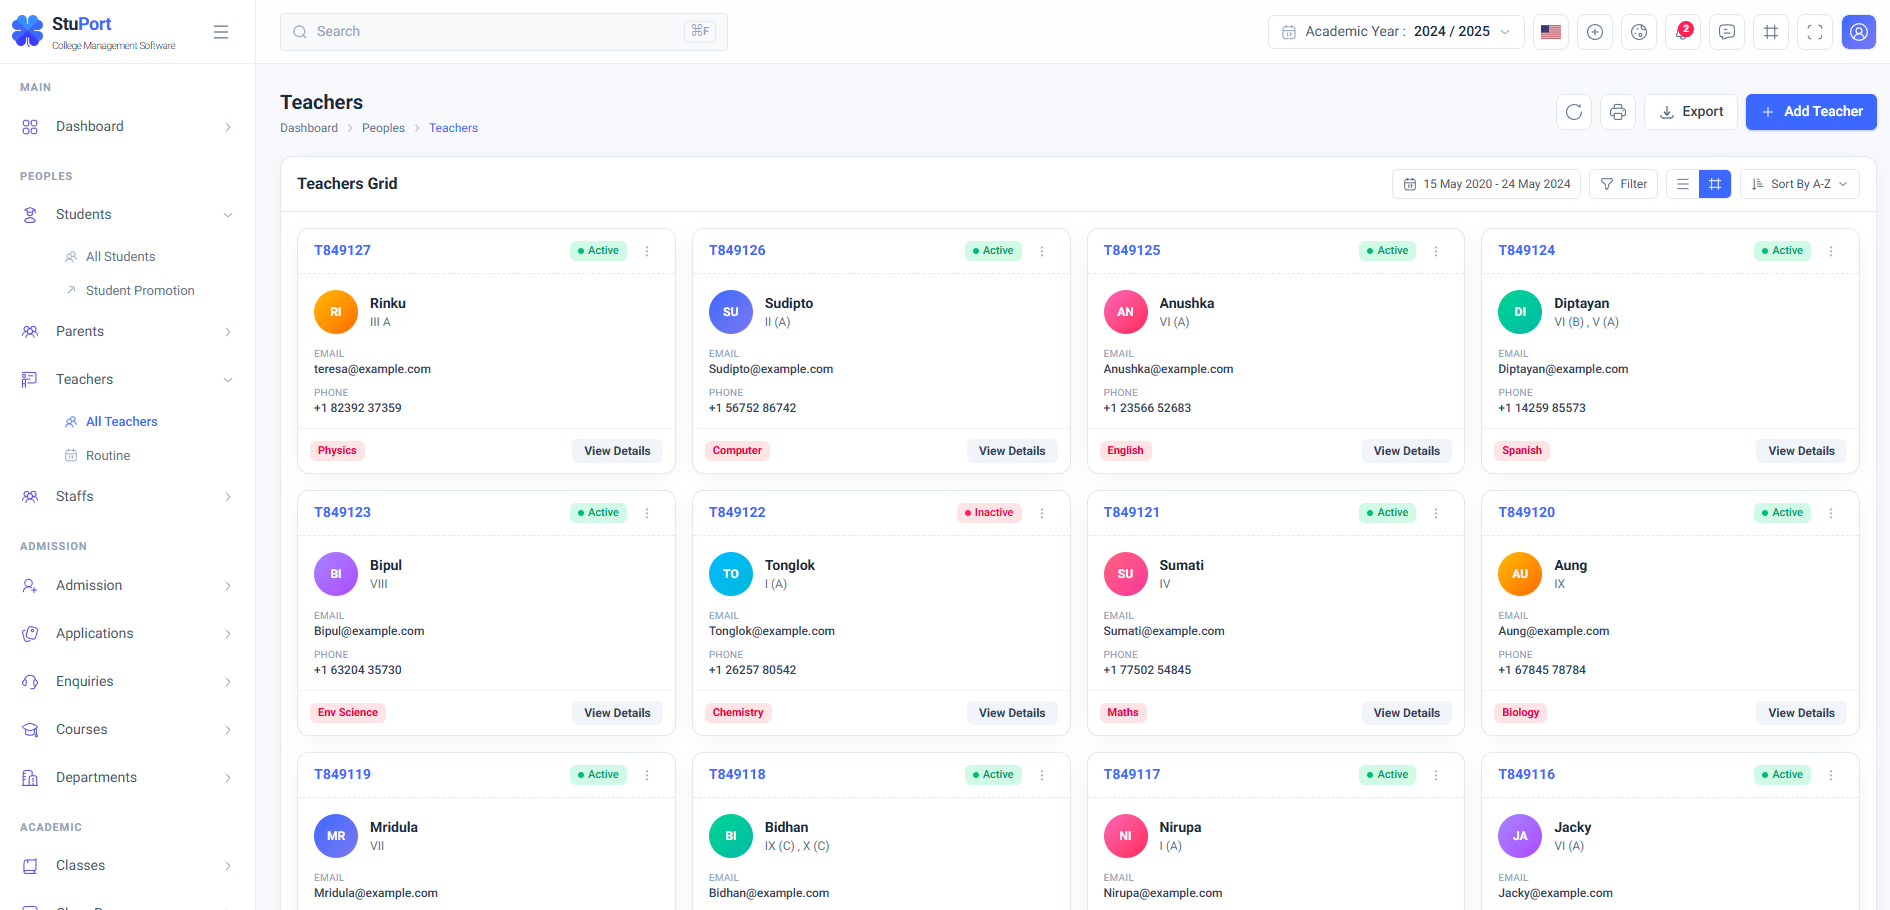
Task: Open options menu for T849116 card
Action: pyautogui.click(x=1831, y=775)
